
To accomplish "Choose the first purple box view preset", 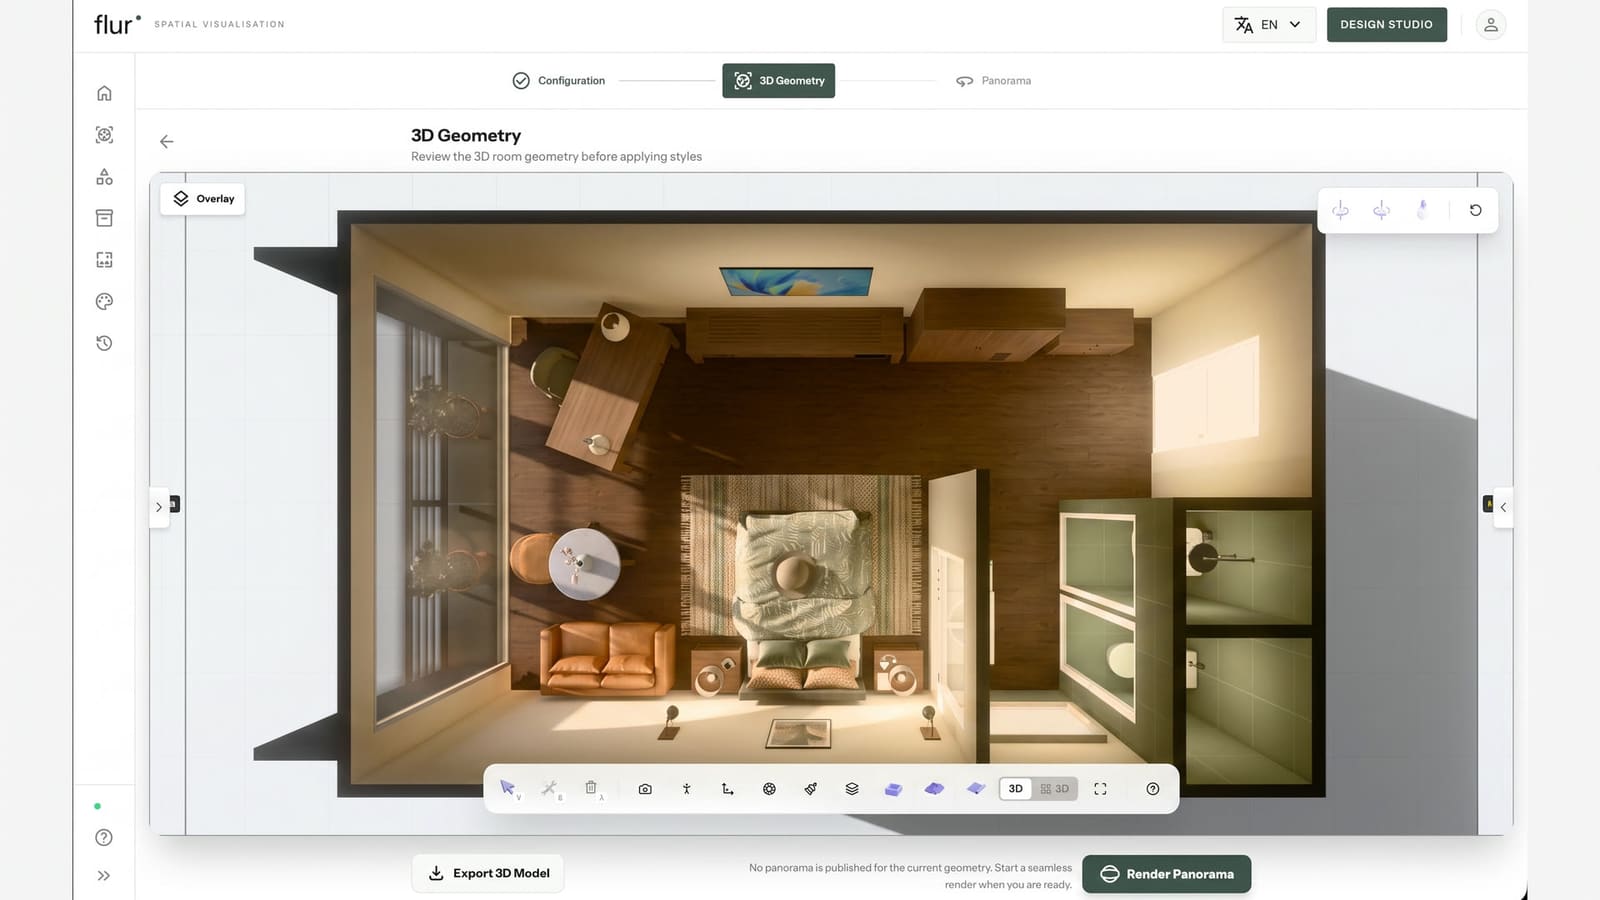I will (x=893, y=789).
